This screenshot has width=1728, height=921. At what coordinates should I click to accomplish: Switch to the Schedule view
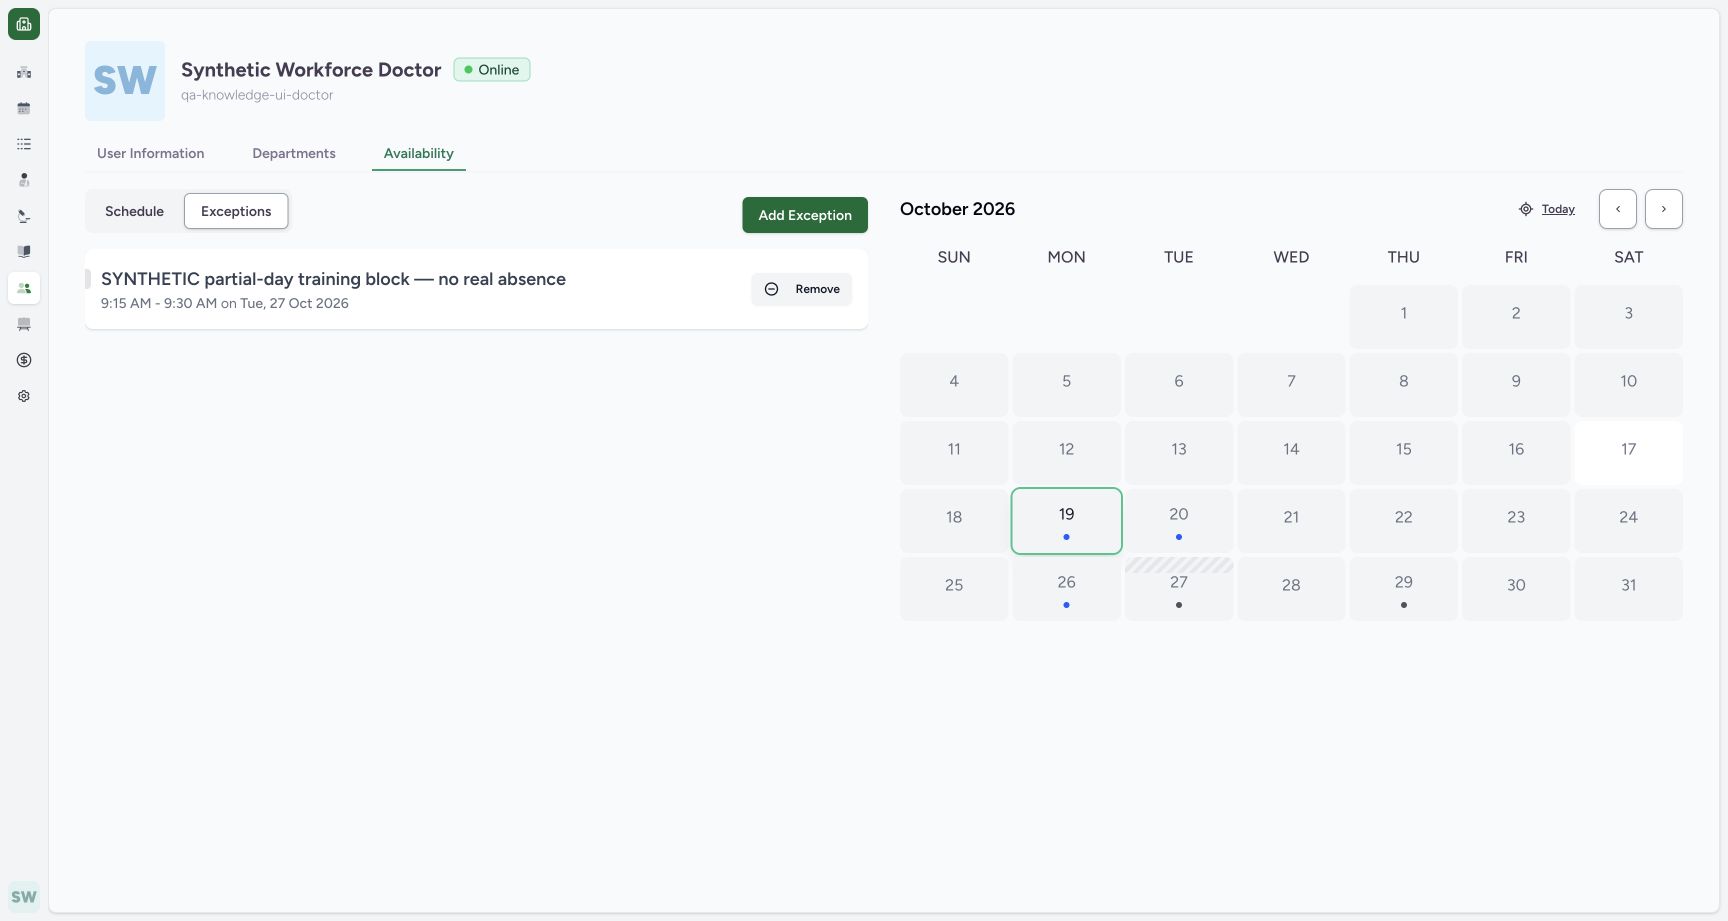click(134, 211)
